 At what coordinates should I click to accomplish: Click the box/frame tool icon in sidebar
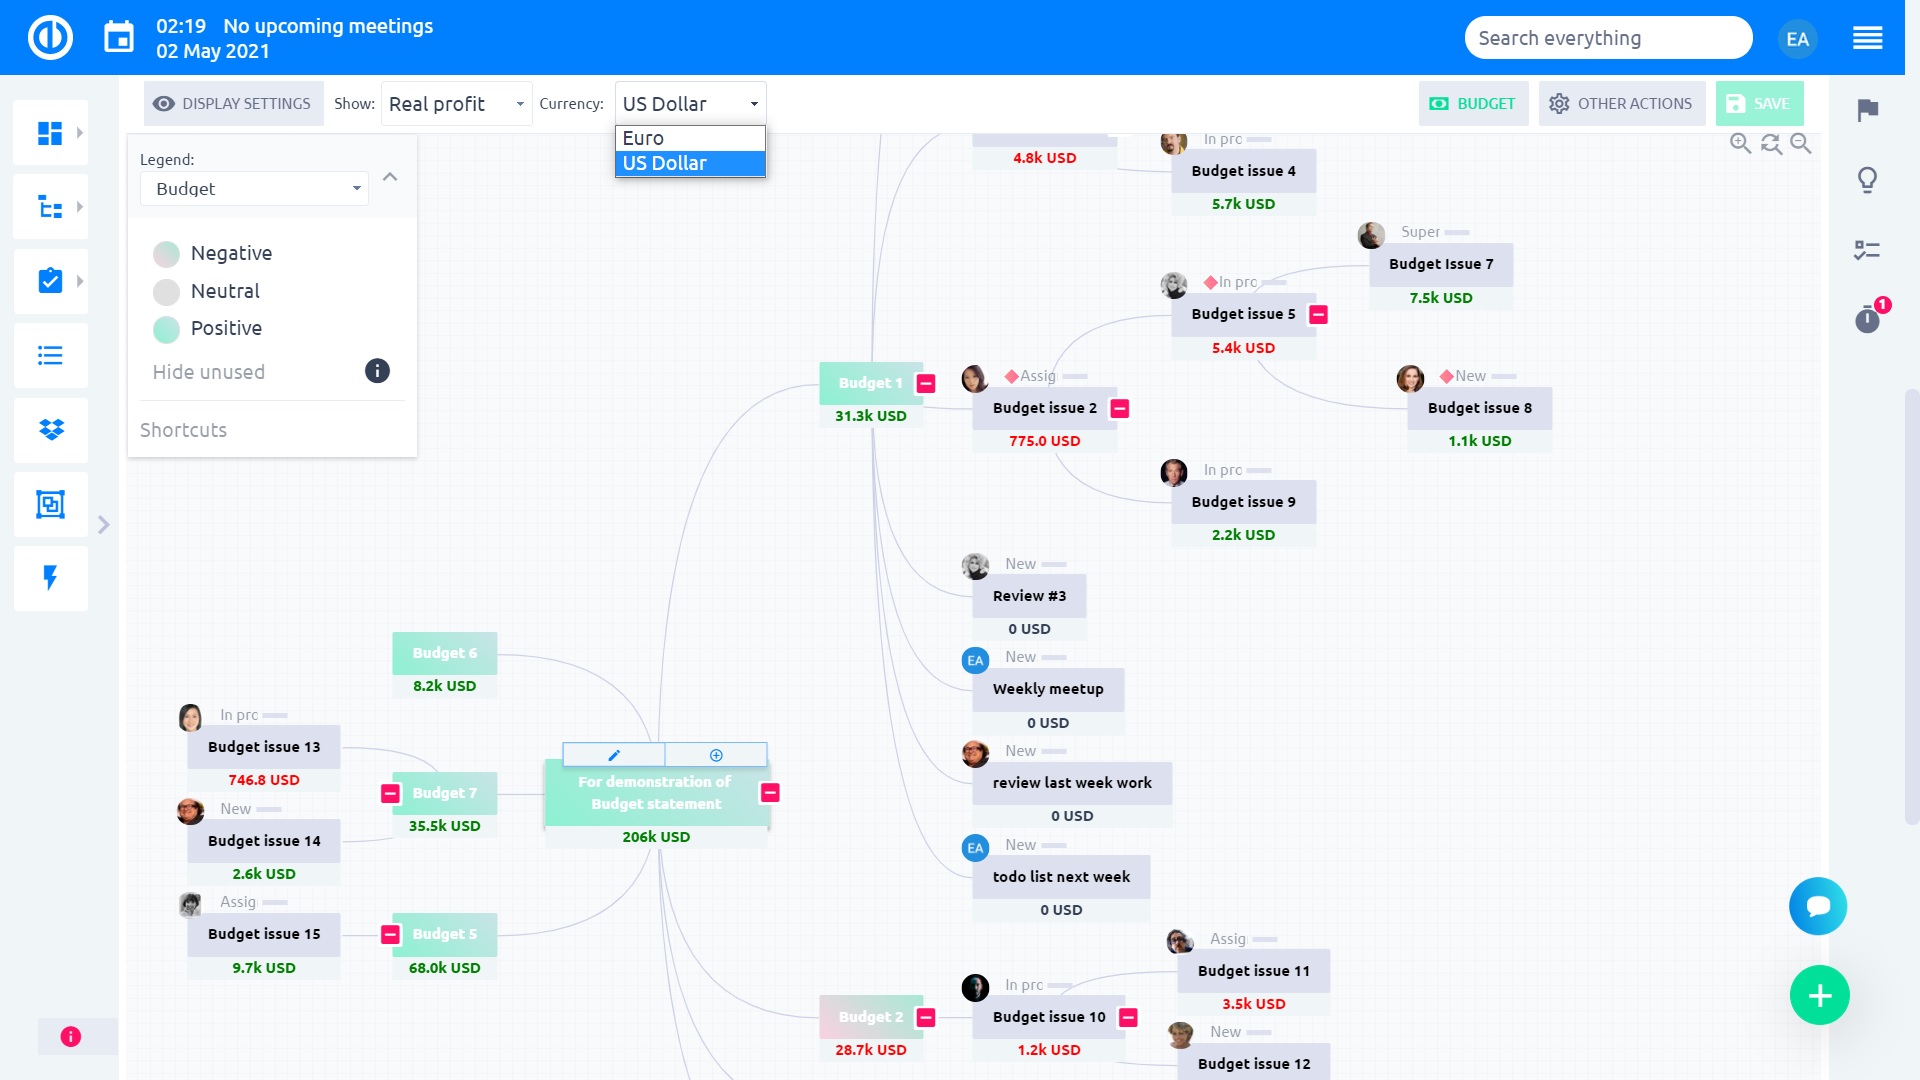(50, 502)
